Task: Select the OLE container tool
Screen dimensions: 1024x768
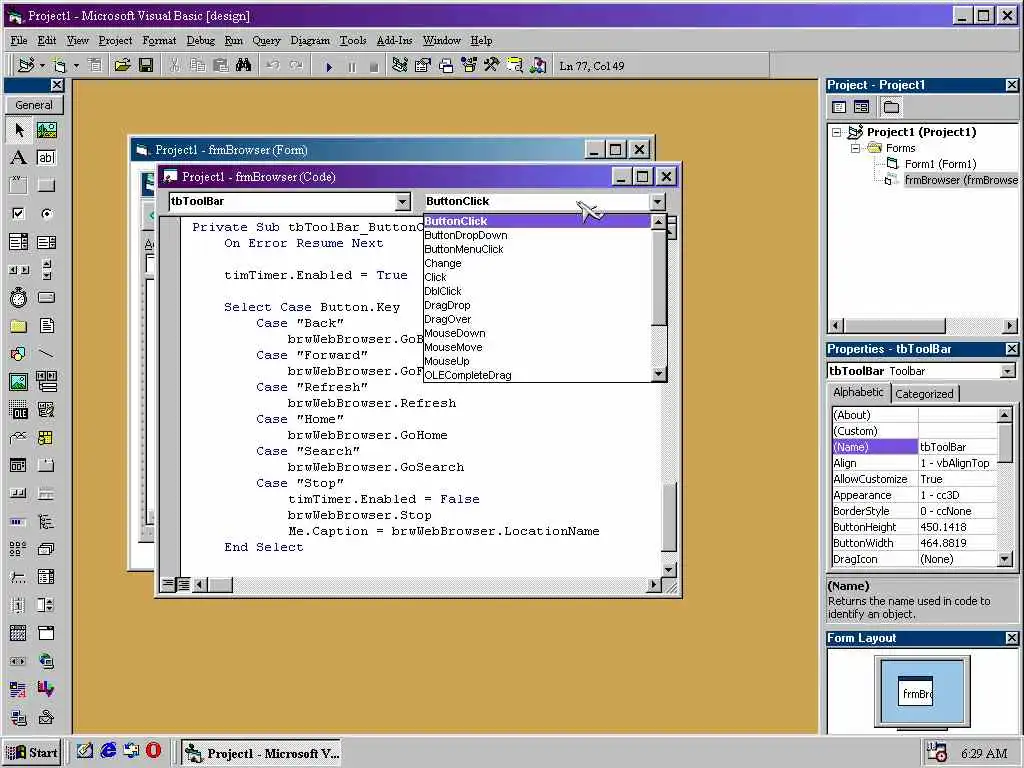Action: coord(18,409)
